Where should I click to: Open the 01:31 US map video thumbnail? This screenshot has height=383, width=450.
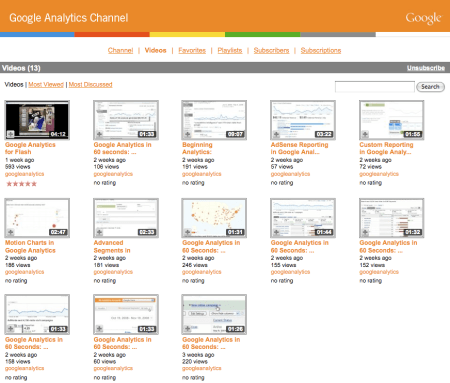[214, 218]
